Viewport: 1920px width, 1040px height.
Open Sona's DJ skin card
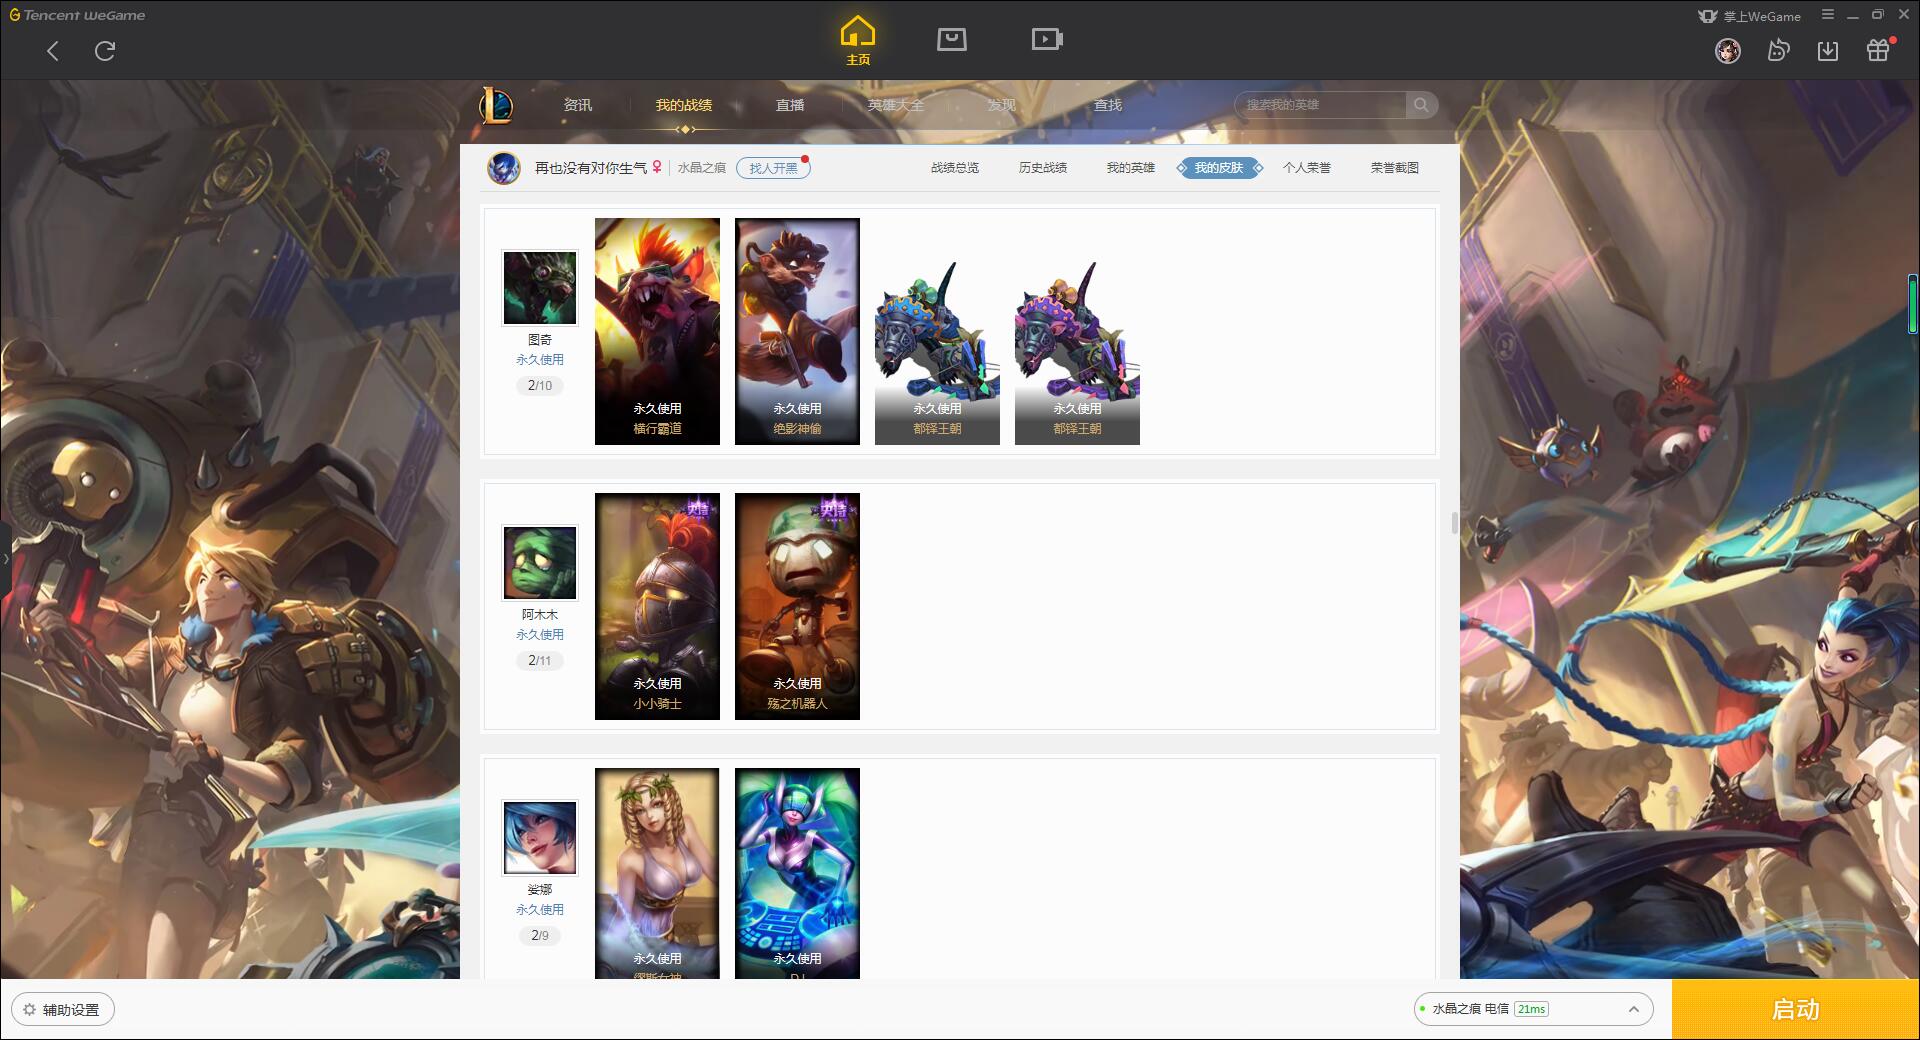[x=797, y=873]
